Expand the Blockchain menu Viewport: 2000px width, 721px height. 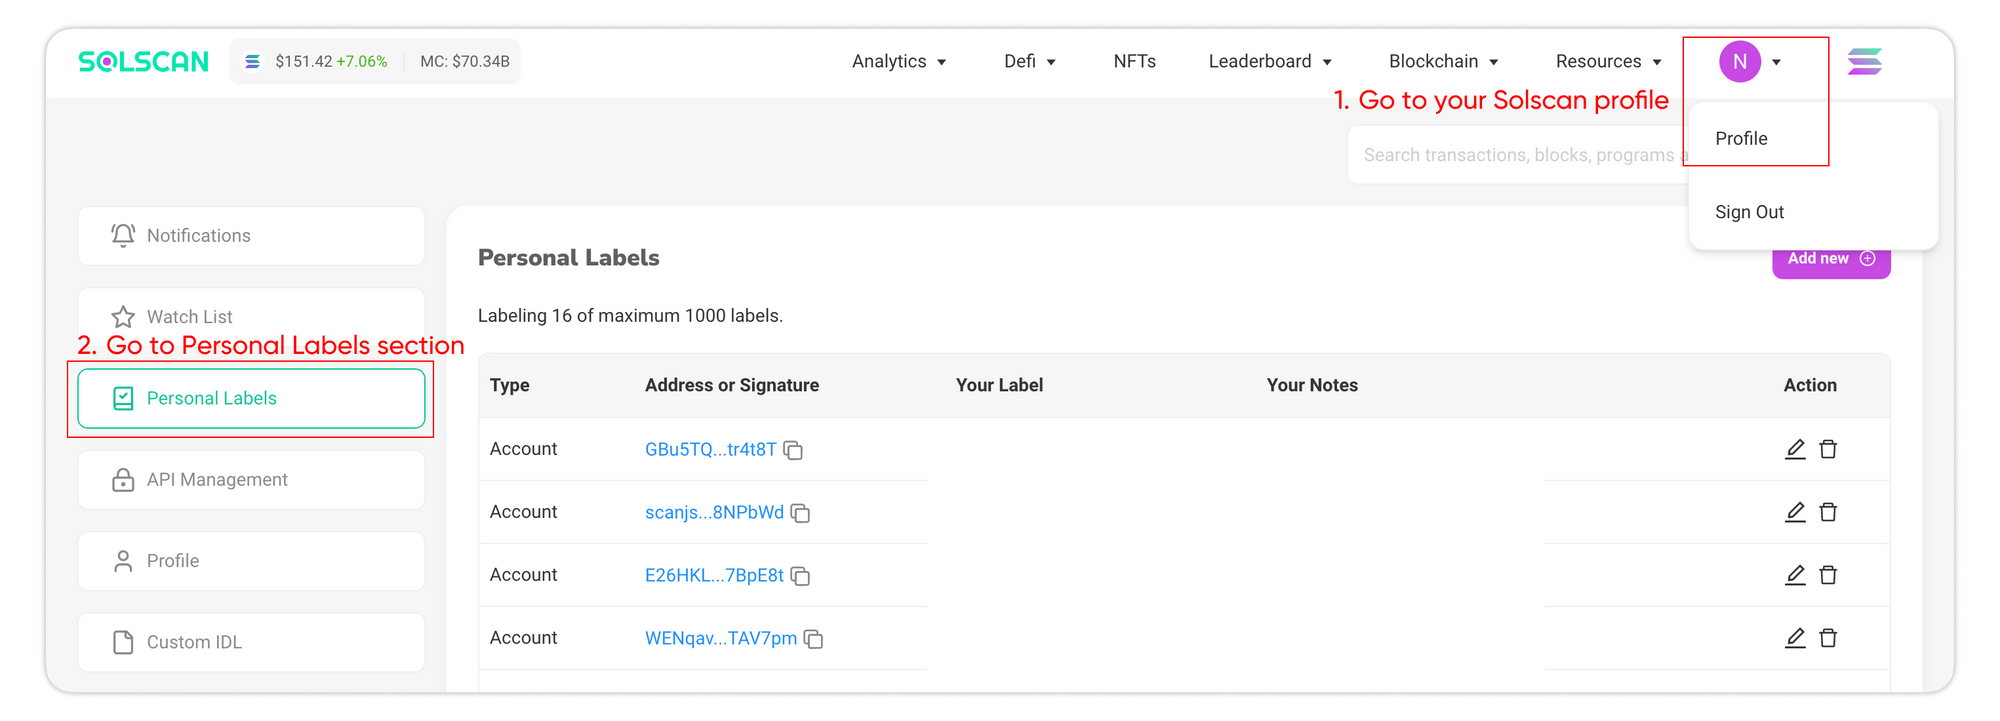pyautogui.click(x=1443, y=62)
